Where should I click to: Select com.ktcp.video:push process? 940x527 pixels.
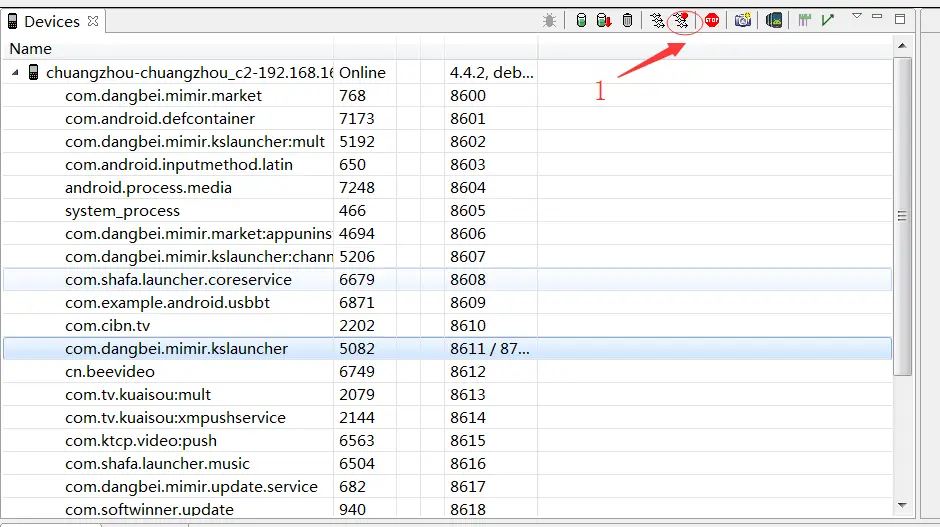click(x=447, y=441)
